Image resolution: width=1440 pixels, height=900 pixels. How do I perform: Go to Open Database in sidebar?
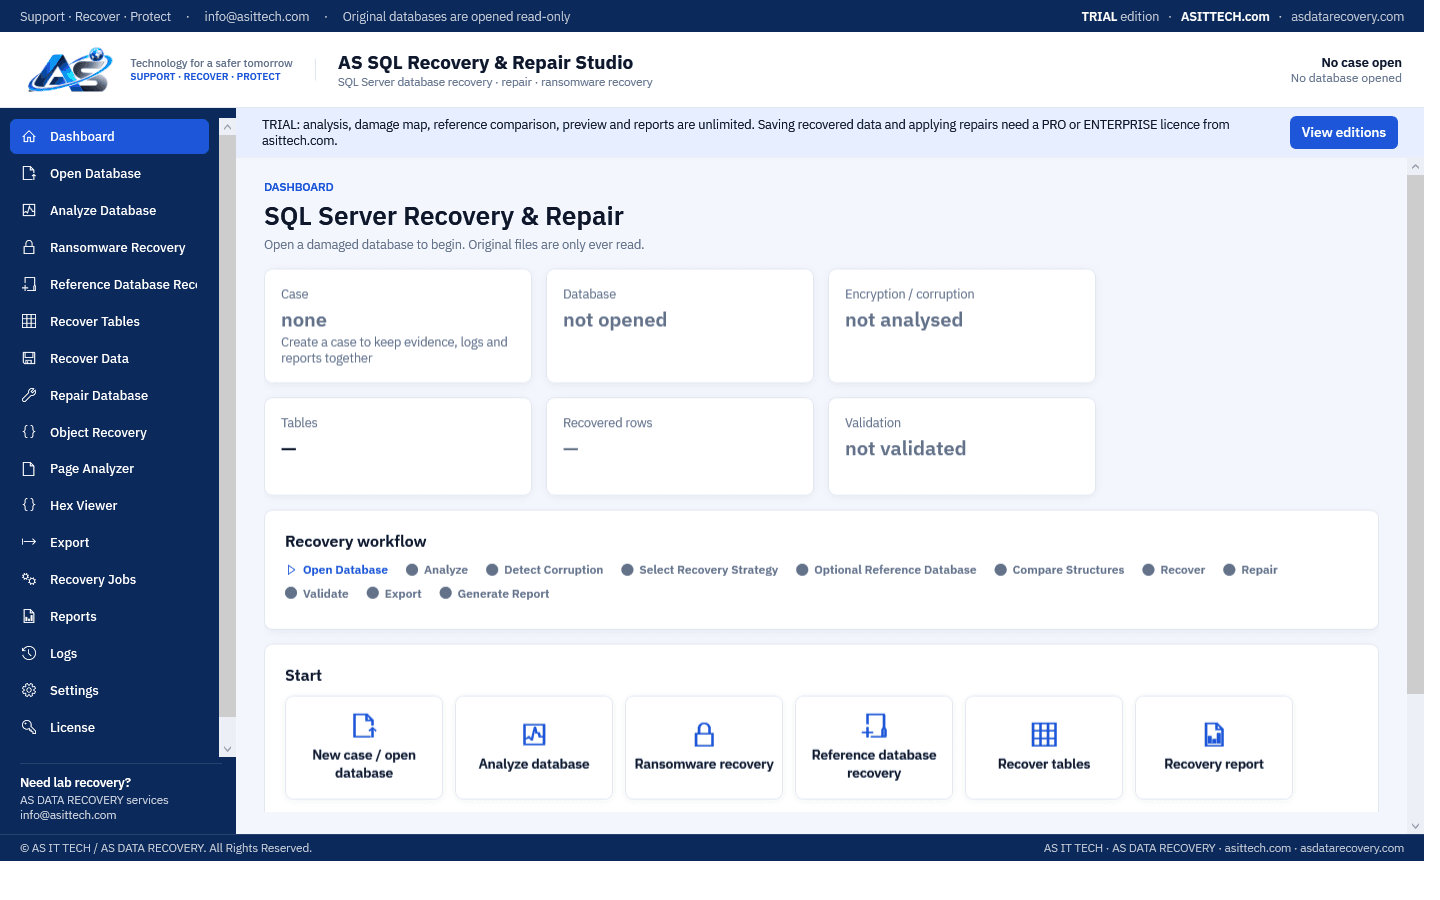tap(109, 173)
